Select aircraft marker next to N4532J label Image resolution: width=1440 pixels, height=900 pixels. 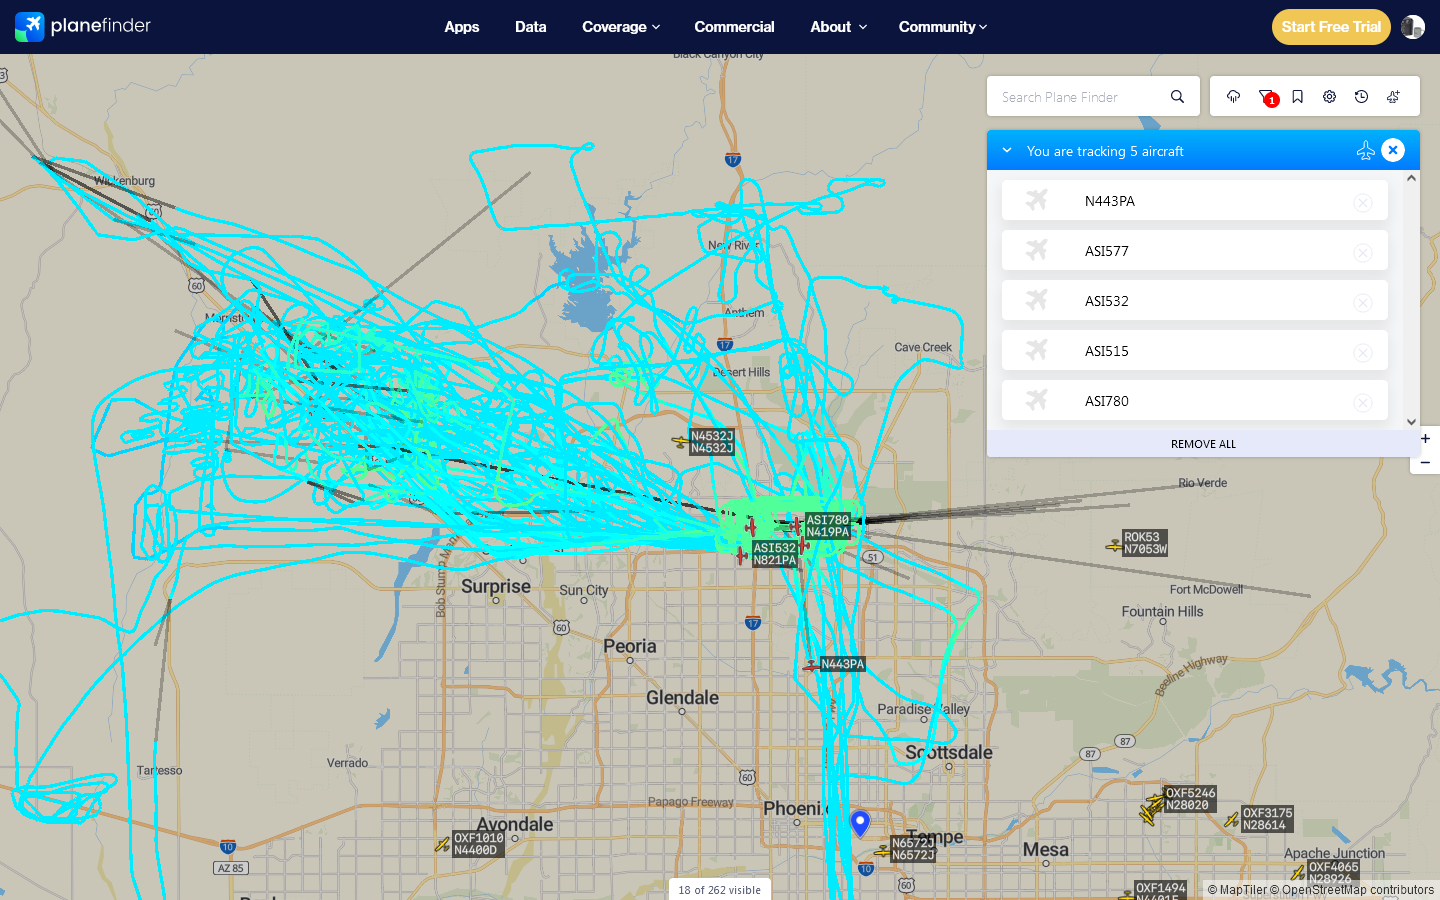point(681,441)
